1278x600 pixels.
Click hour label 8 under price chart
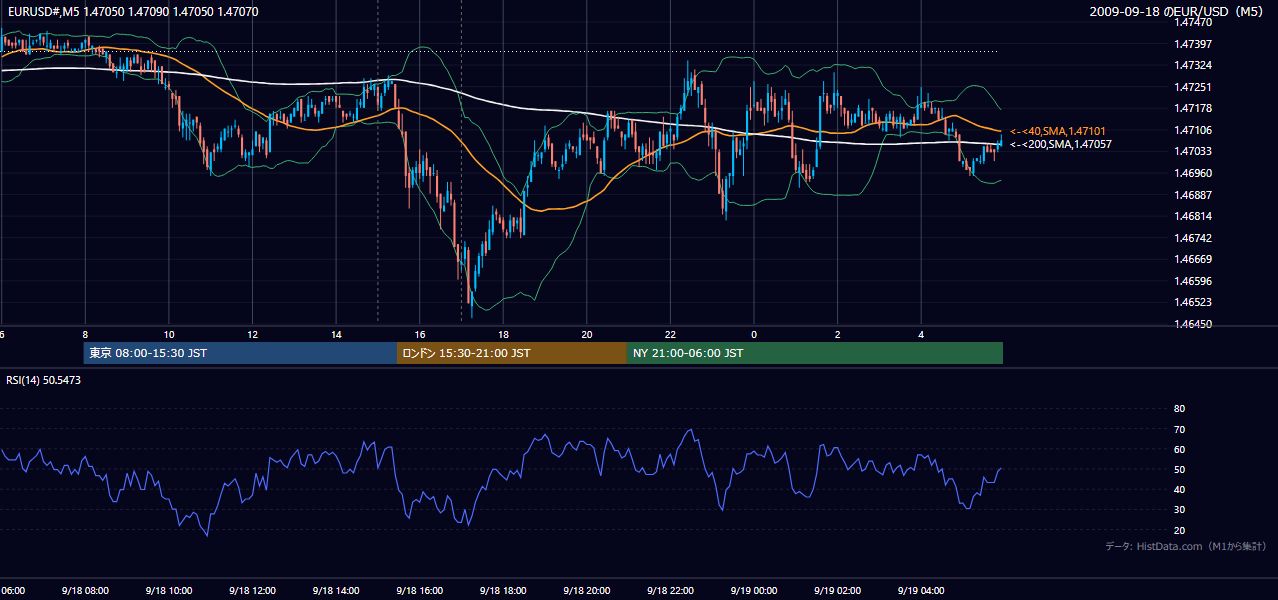click(x=85, y=335)
